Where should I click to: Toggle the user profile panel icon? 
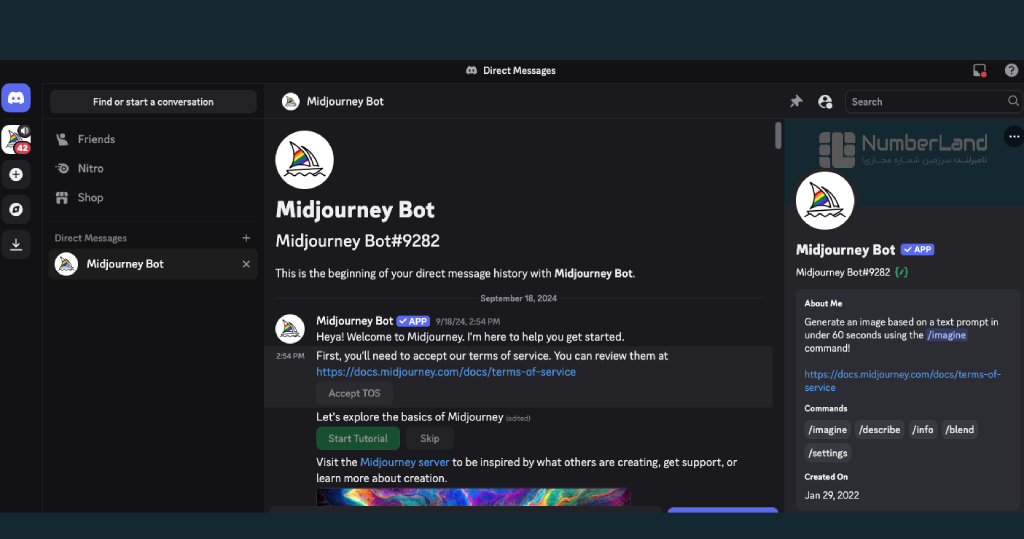[x=825, y=101]
